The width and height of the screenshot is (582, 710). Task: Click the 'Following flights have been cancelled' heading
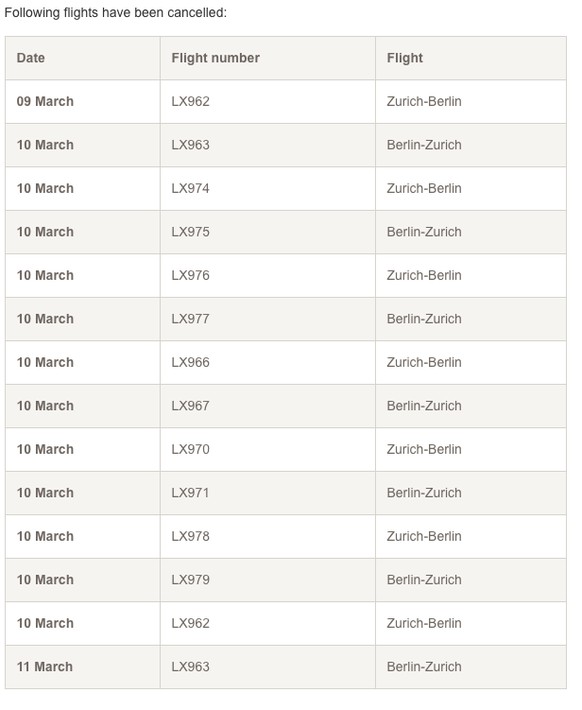(115, 13)
